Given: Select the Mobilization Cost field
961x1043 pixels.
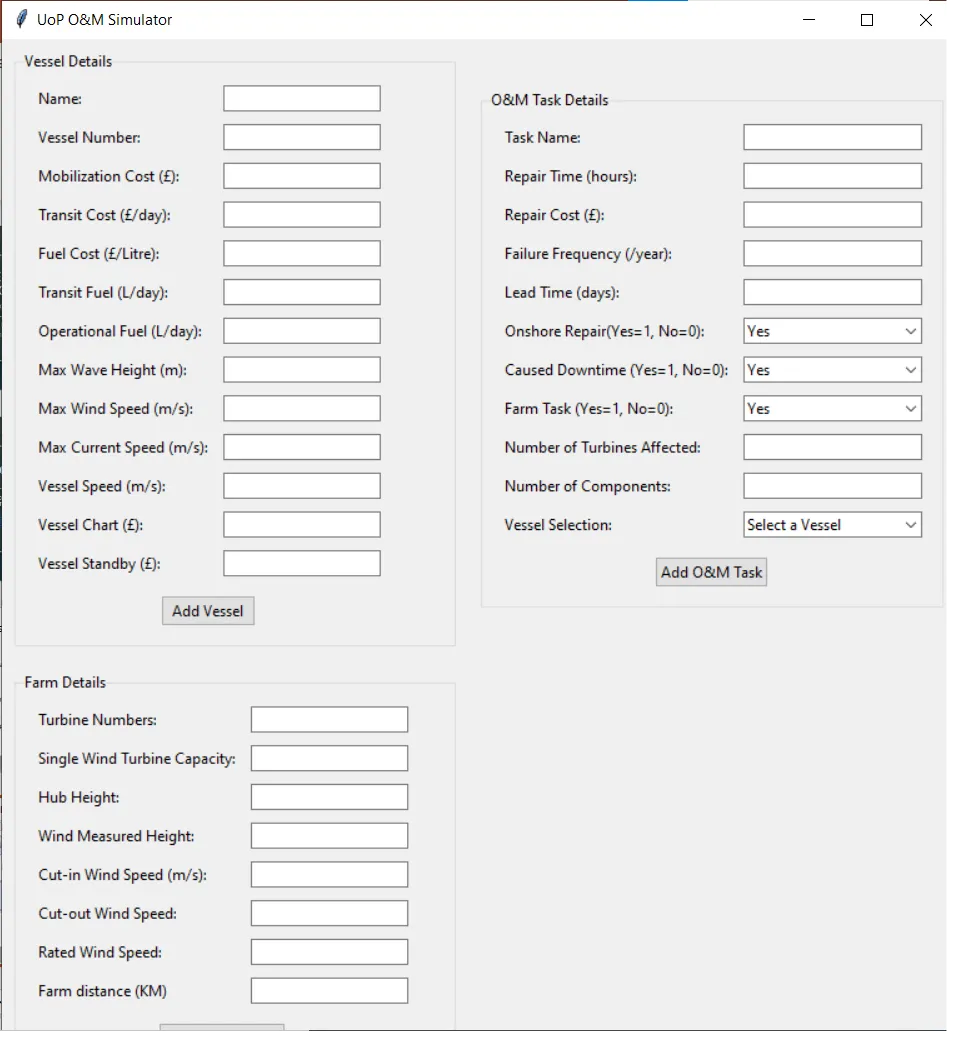Looking at the screenshot, I should pos(301,176).
